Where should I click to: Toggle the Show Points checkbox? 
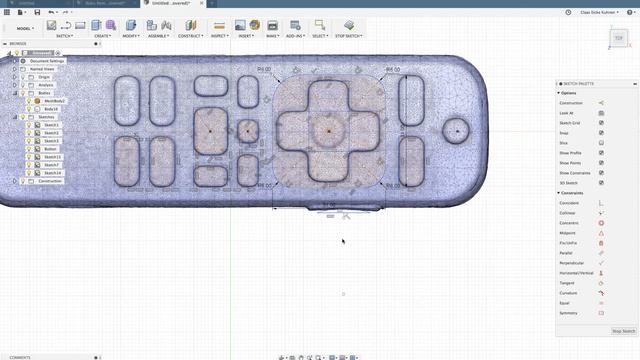point(601,163)
